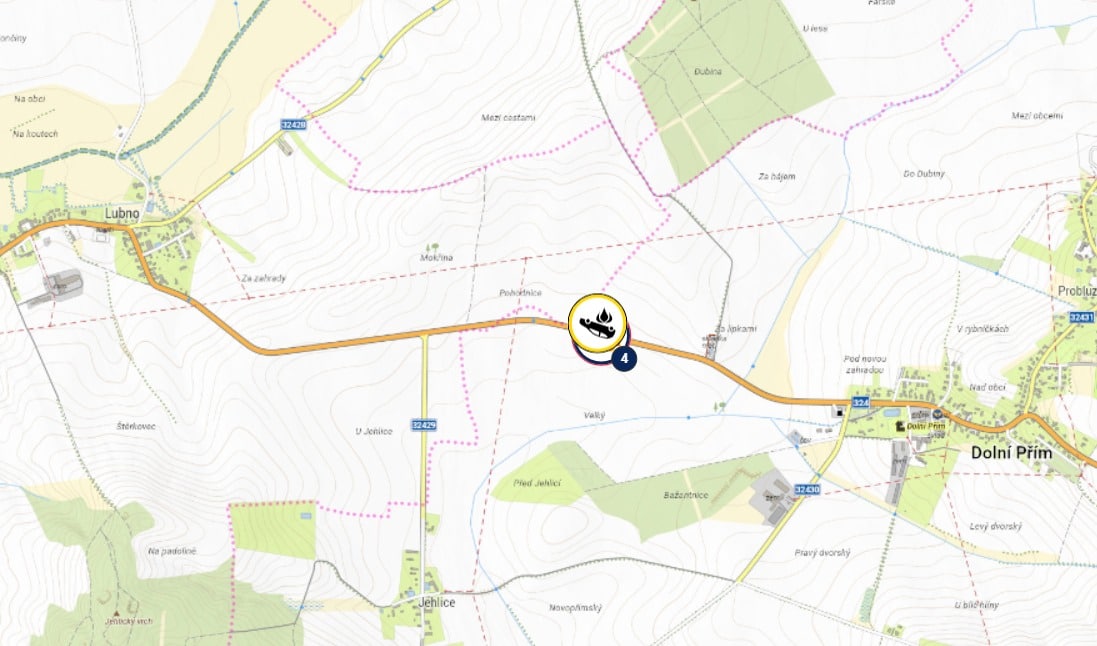Click the 32430 road number shield

tap(807, 489)
